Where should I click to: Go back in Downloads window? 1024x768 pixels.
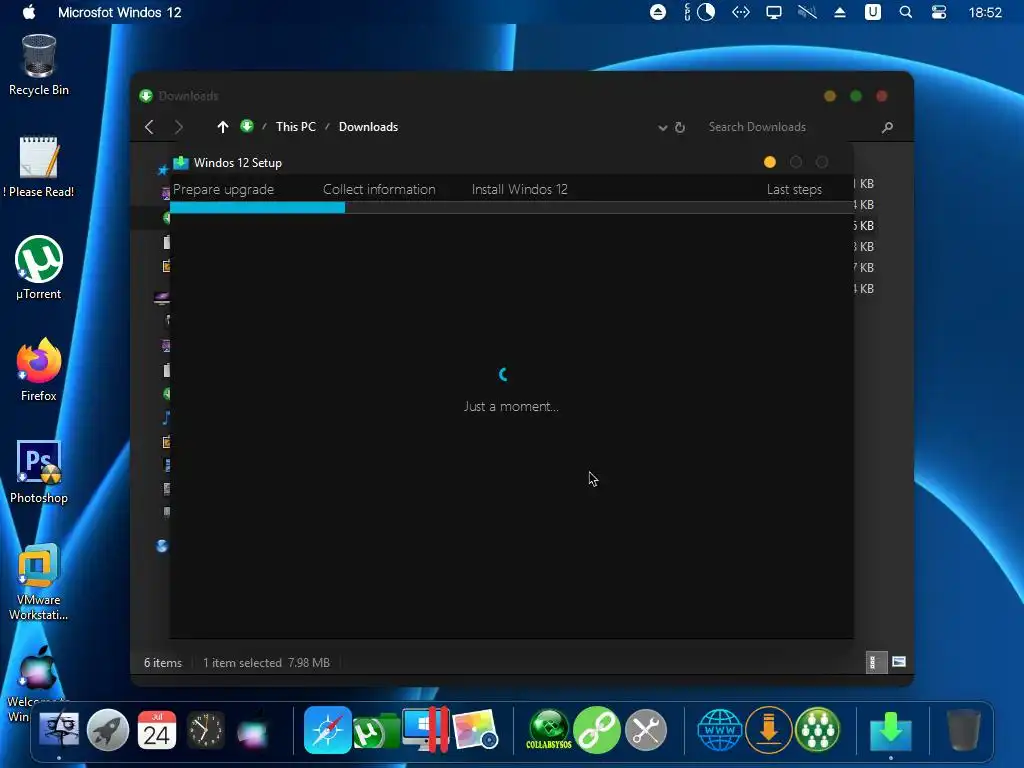150,127
